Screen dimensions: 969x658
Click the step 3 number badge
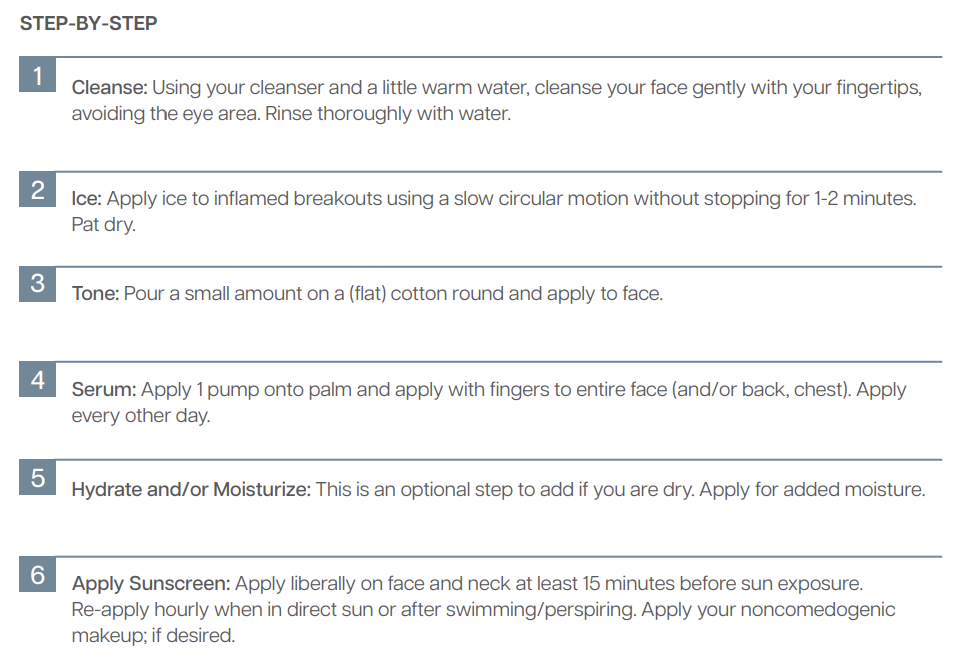(x=38, y=284)
